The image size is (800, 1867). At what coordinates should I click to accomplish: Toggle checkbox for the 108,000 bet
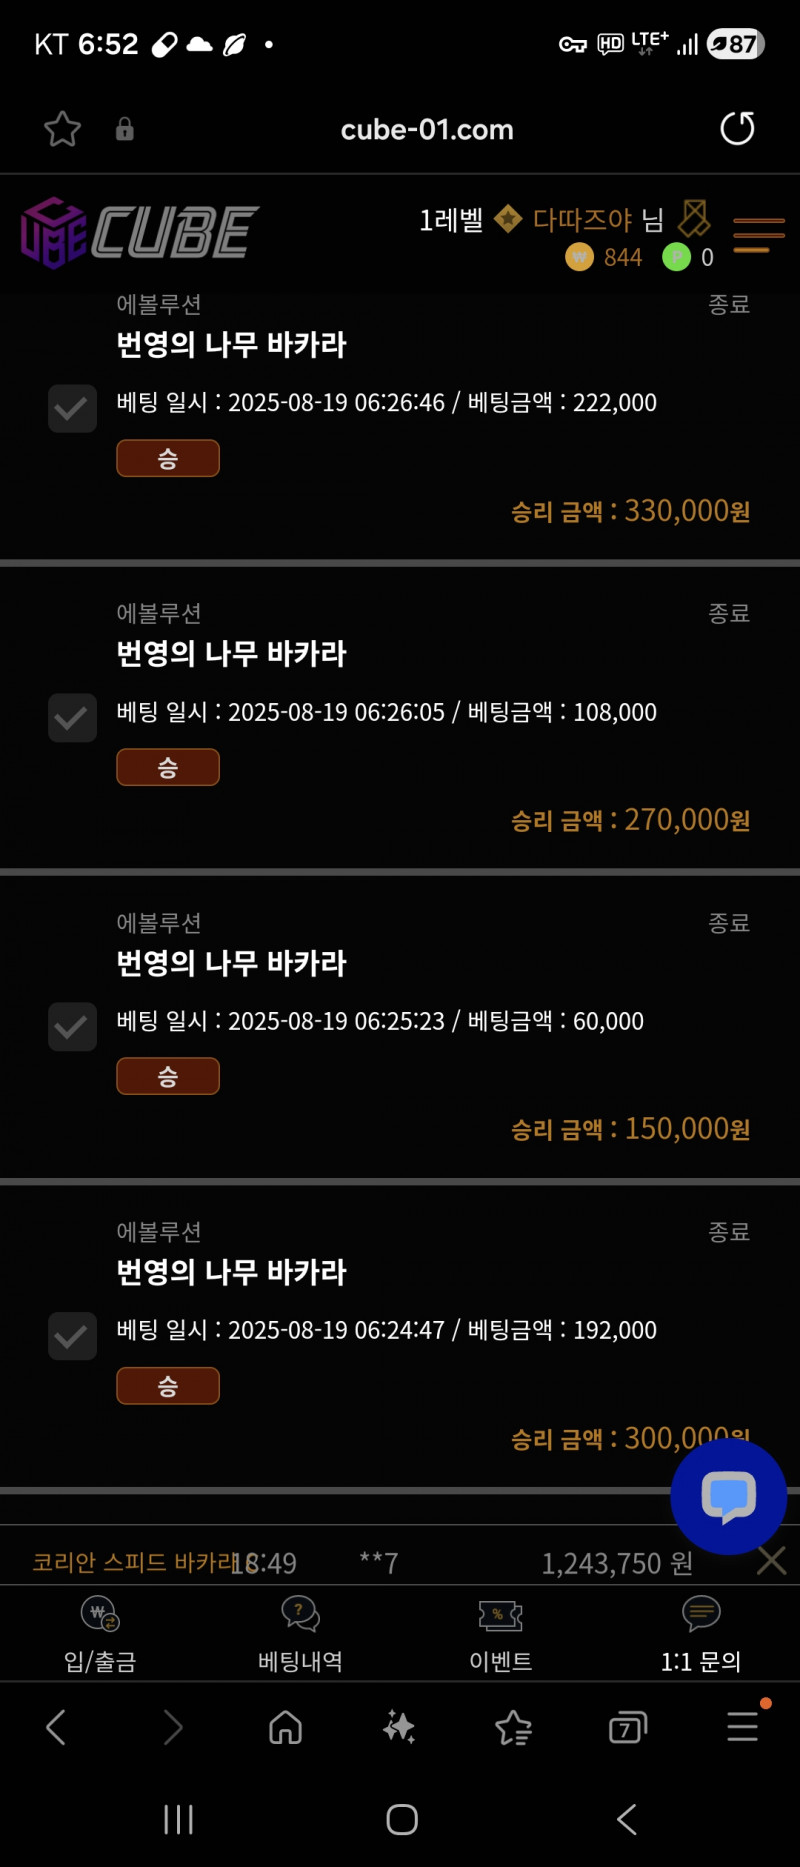(x=72, y=718)
